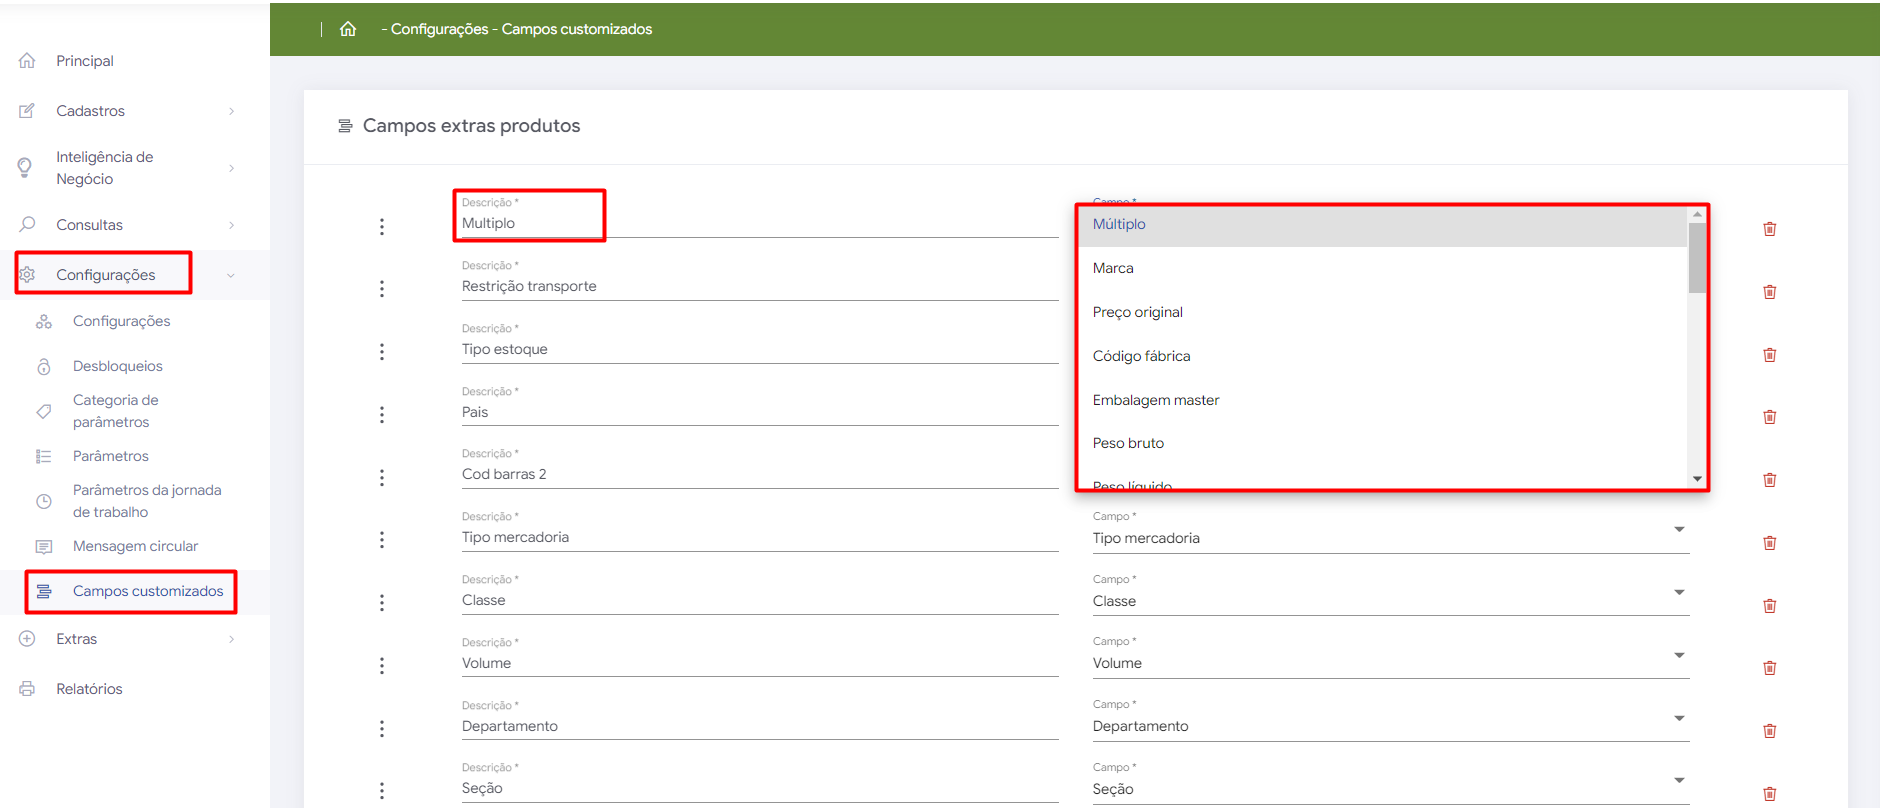
Task: Click the dropdown list scroll down arrow
Action: [1697, 479]
